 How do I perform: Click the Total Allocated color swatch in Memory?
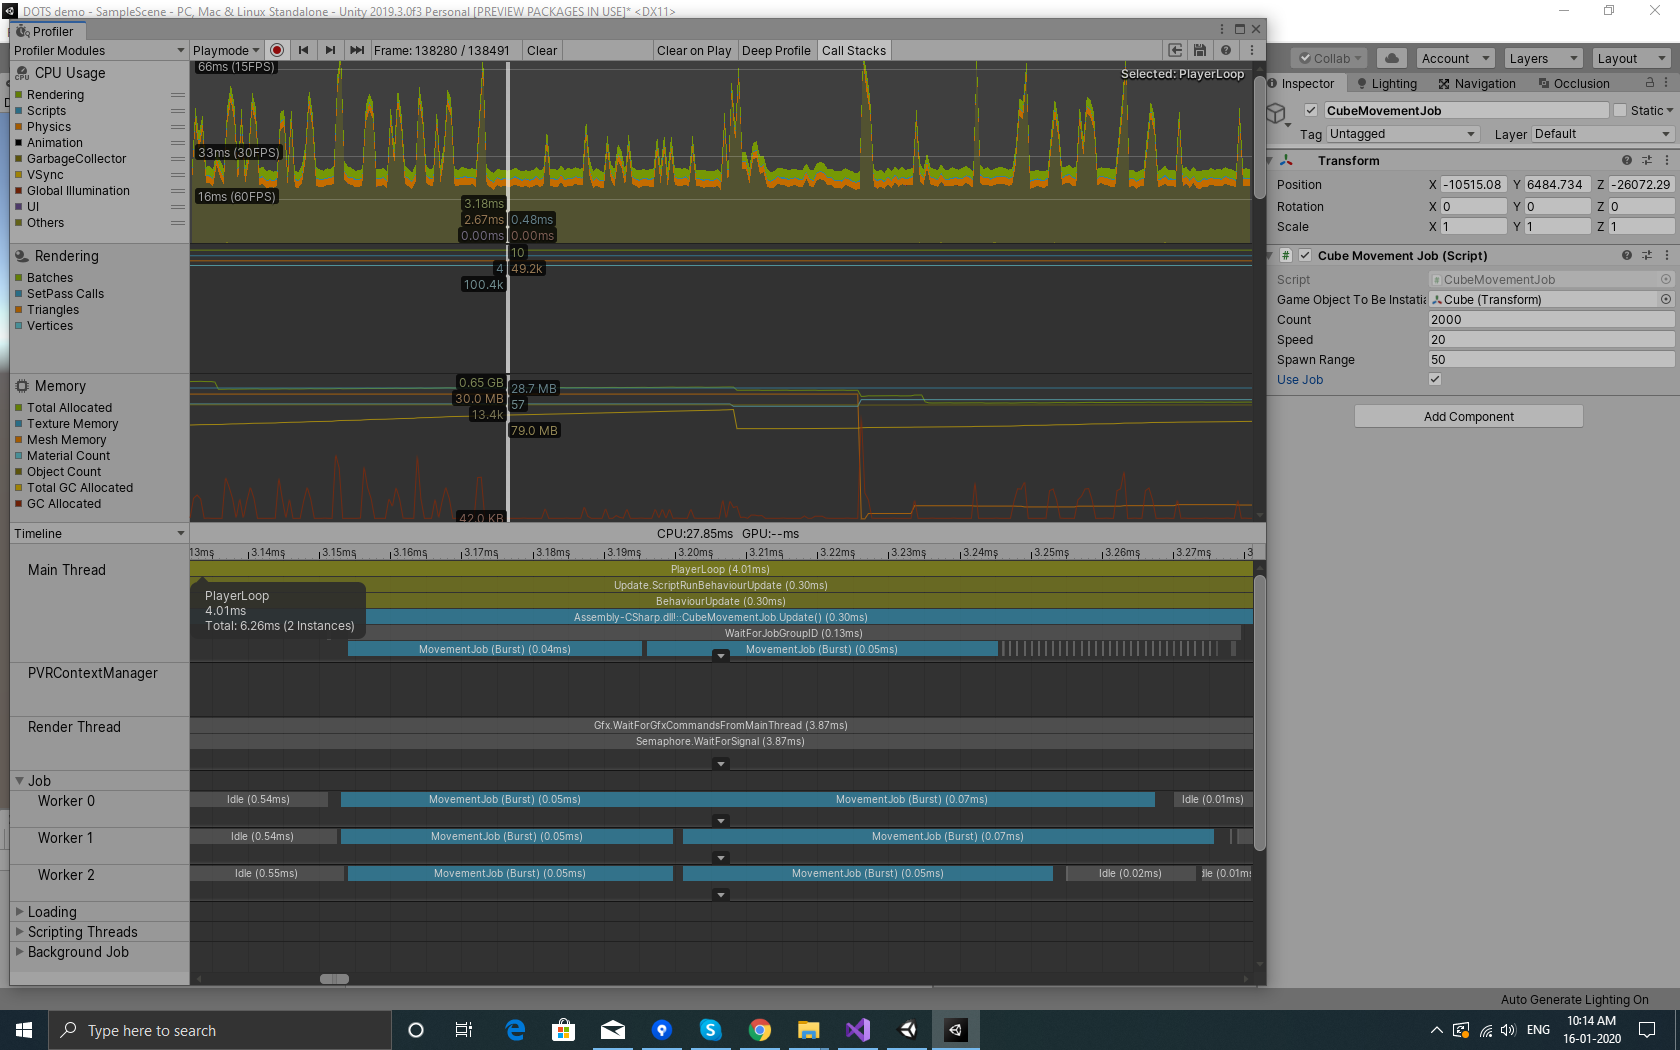click(x=18, y=408)
